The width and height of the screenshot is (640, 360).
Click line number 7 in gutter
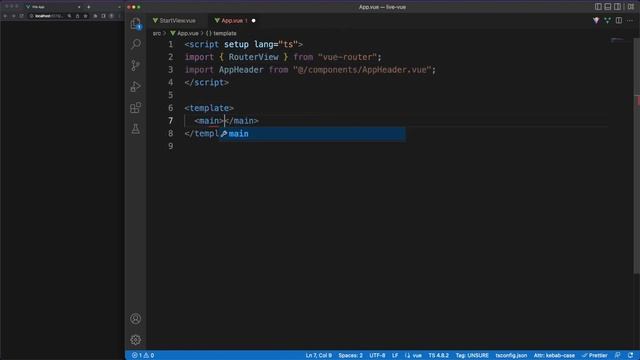(171, 121)
